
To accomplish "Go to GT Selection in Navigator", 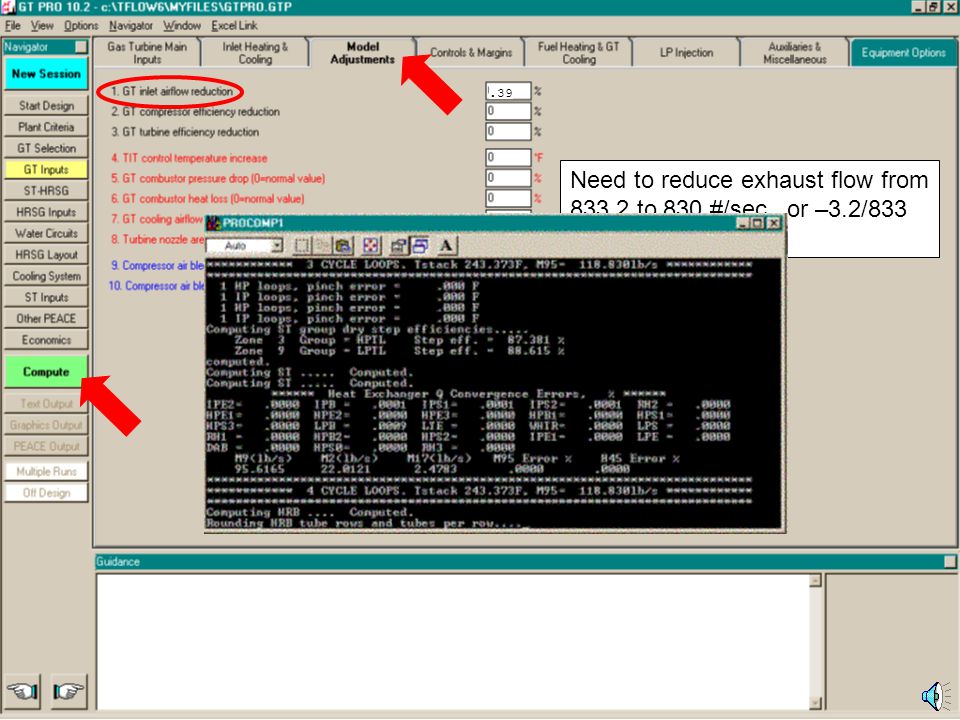I will [46, 148].
